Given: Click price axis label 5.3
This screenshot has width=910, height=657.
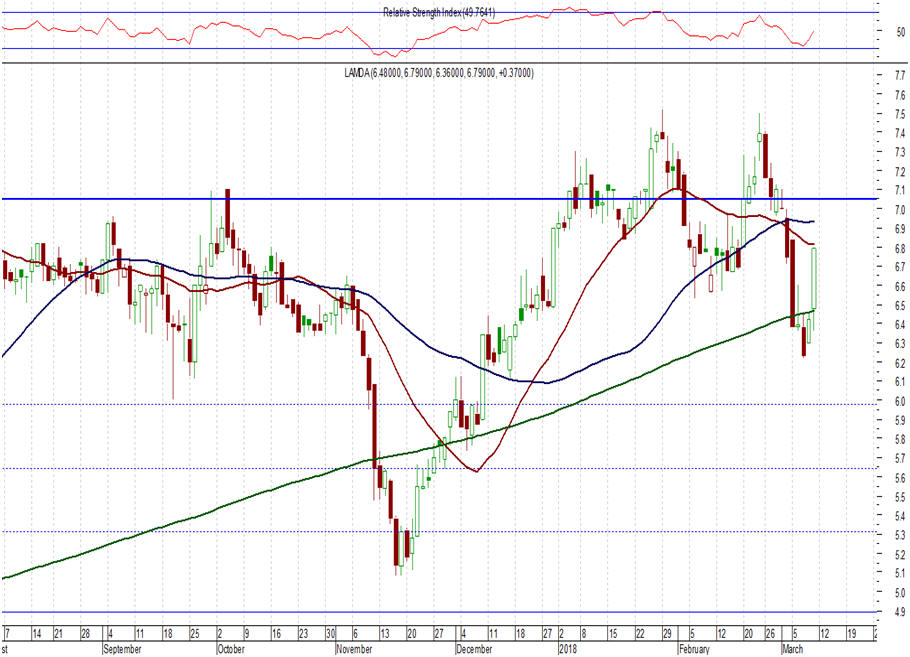Looking at the screenshot, I should click(900, 535).
